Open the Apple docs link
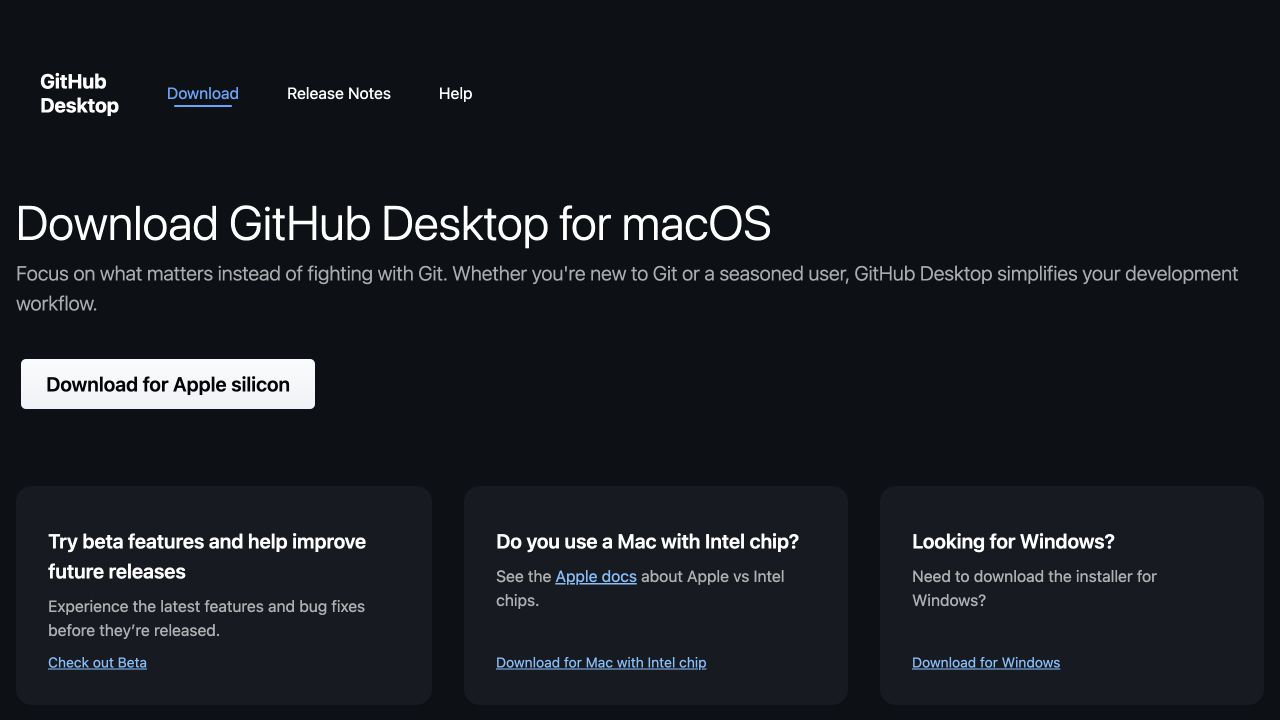 [596, 576]
